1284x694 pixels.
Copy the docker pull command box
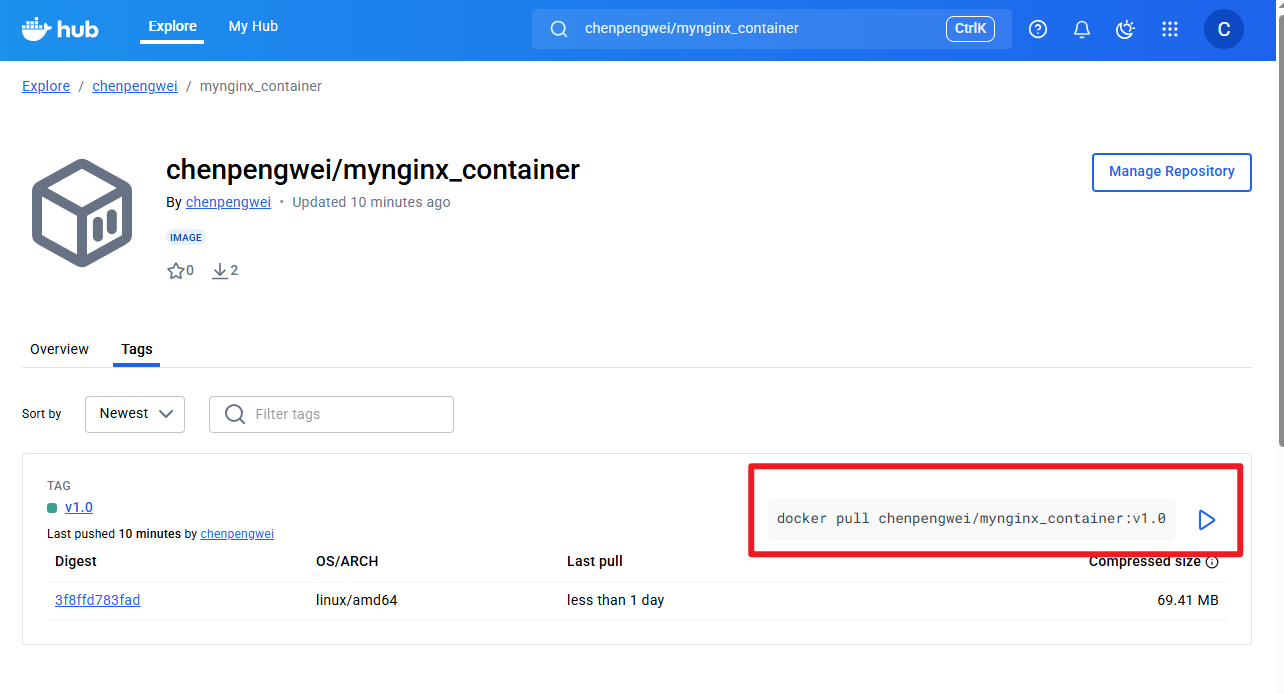(971, 519)
